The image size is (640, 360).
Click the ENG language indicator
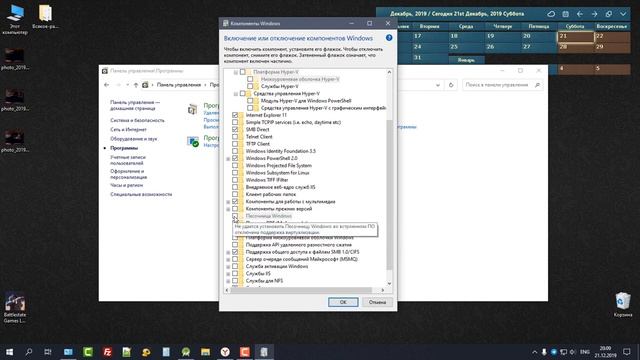click(x=585, y=352)
